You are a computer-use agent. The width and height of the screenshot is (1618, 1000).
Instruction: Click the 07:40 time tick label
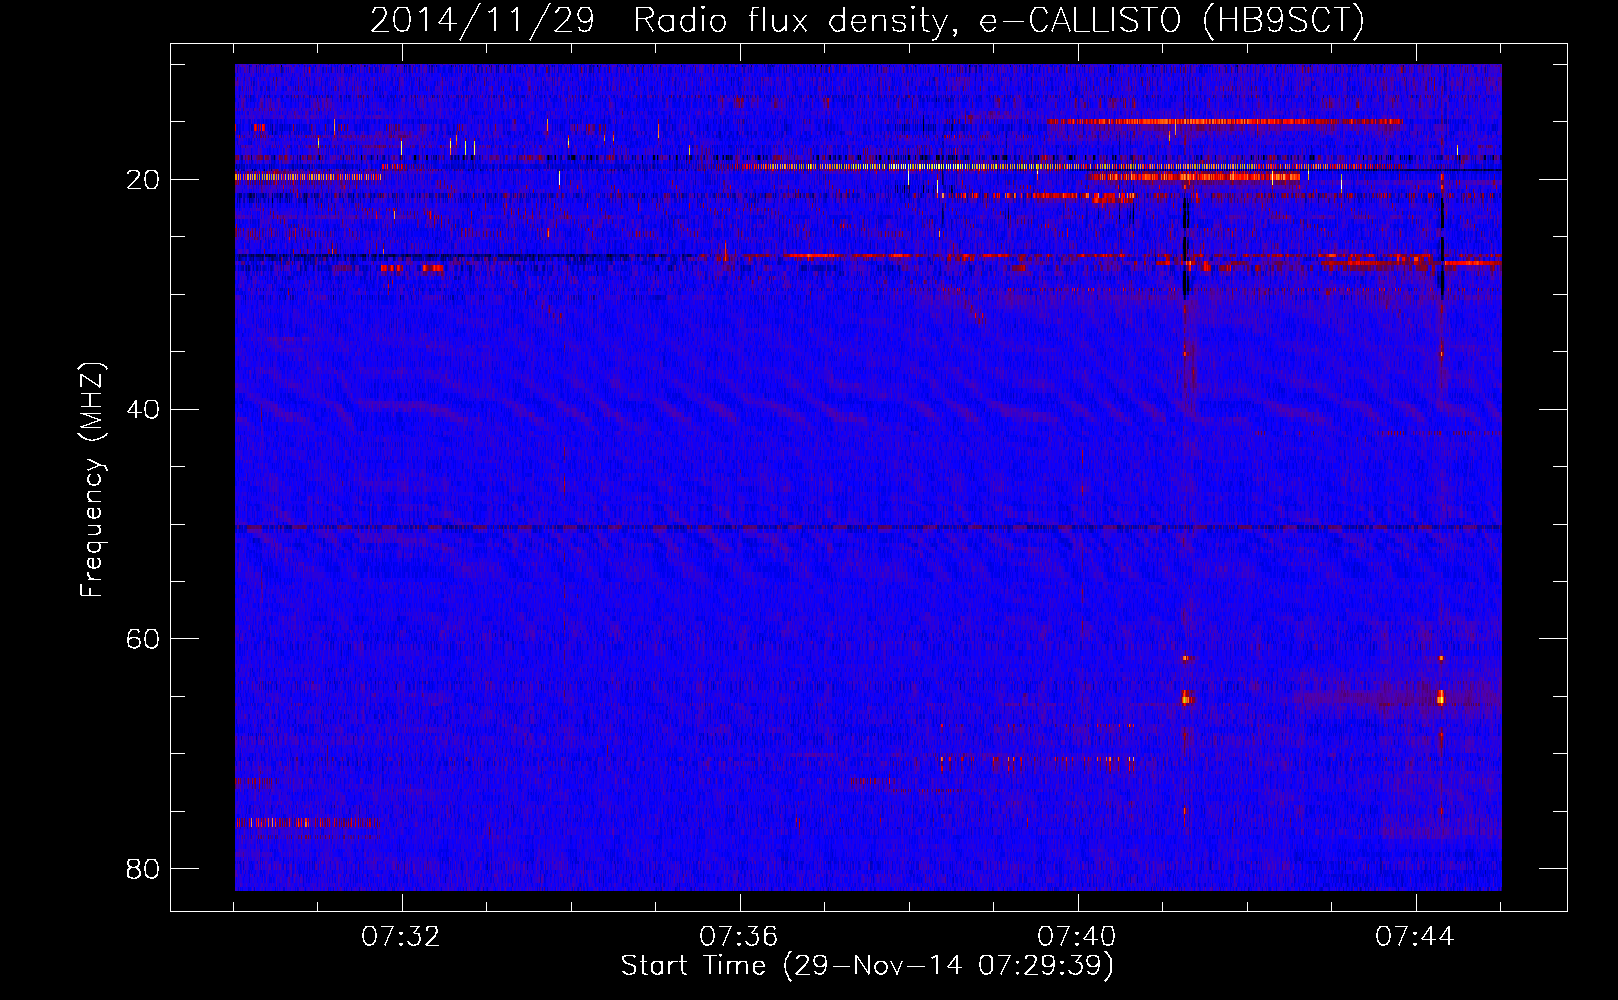tap(1077, 937)
